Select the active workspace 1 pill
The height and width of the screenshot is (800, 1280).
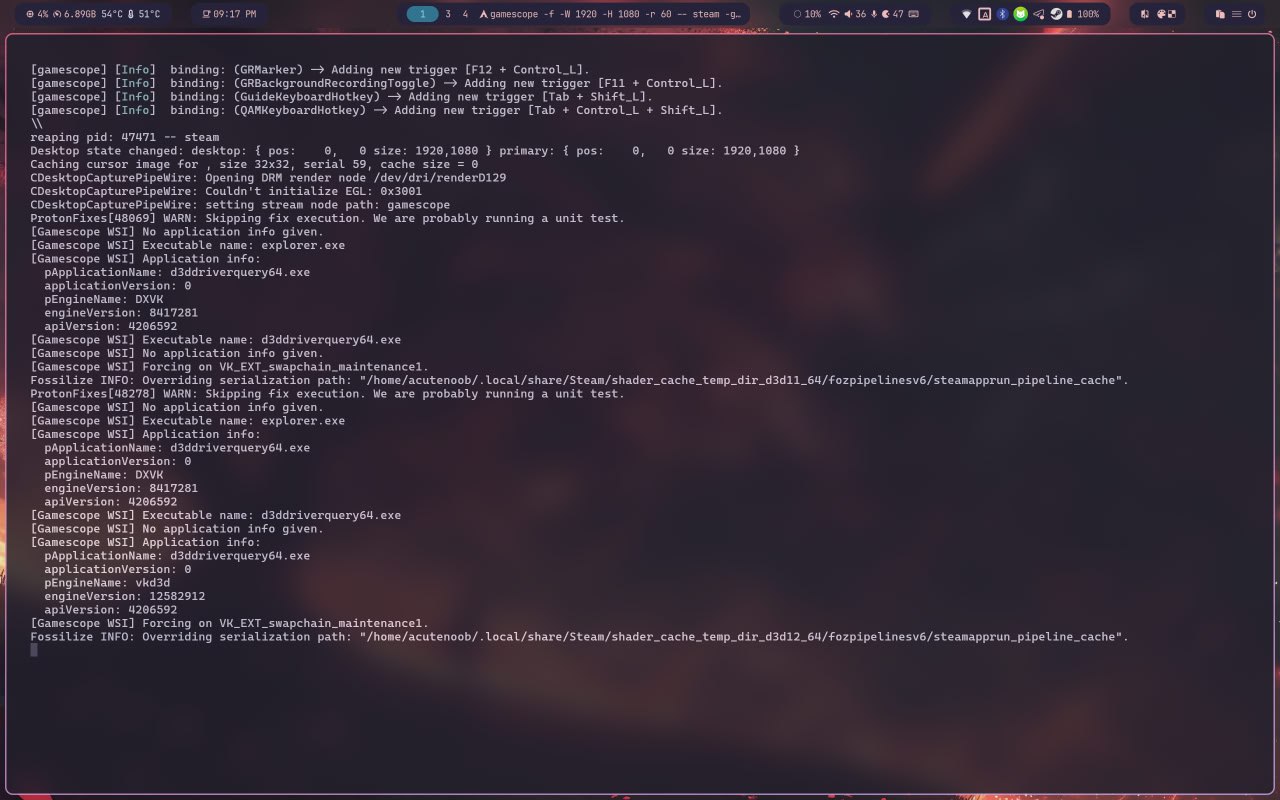click(x=422, y=14)
